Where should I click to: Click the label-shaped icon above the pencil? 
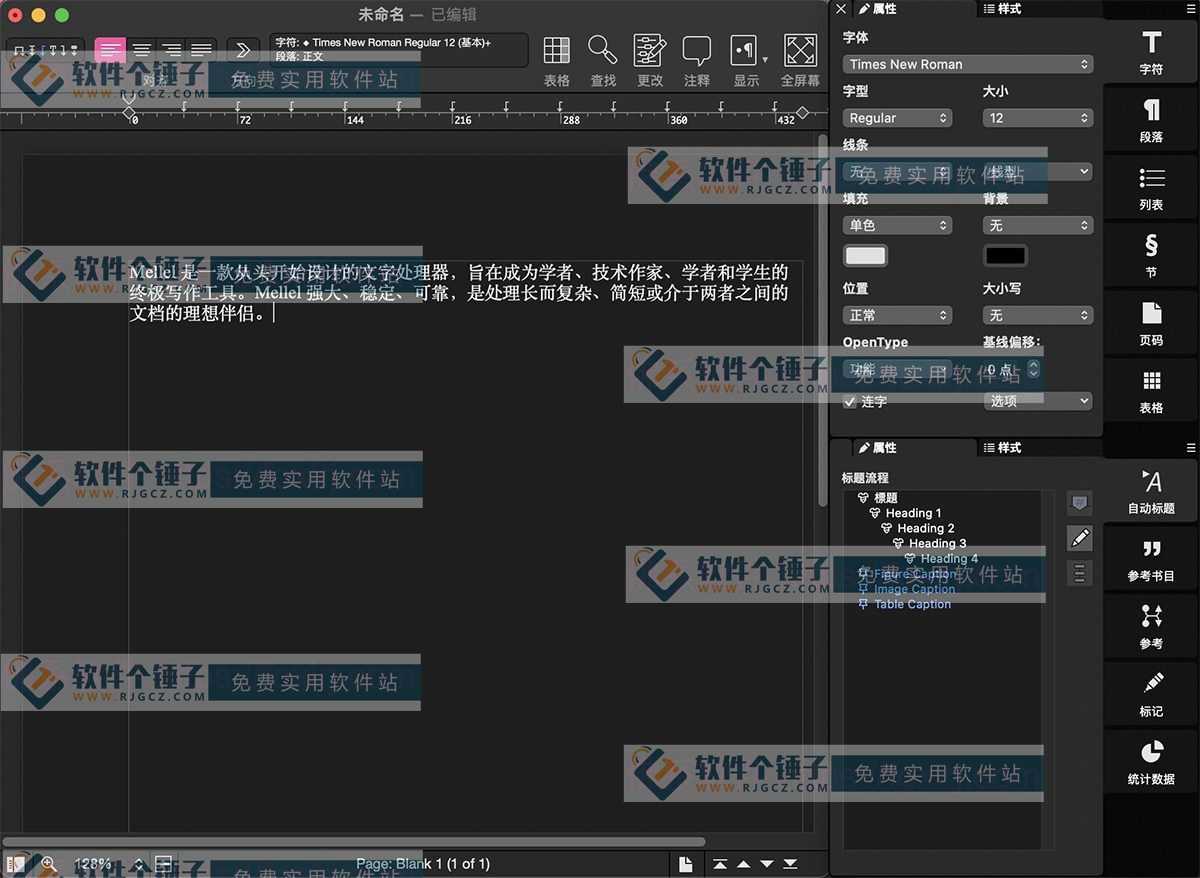(x=1080, y=503)
